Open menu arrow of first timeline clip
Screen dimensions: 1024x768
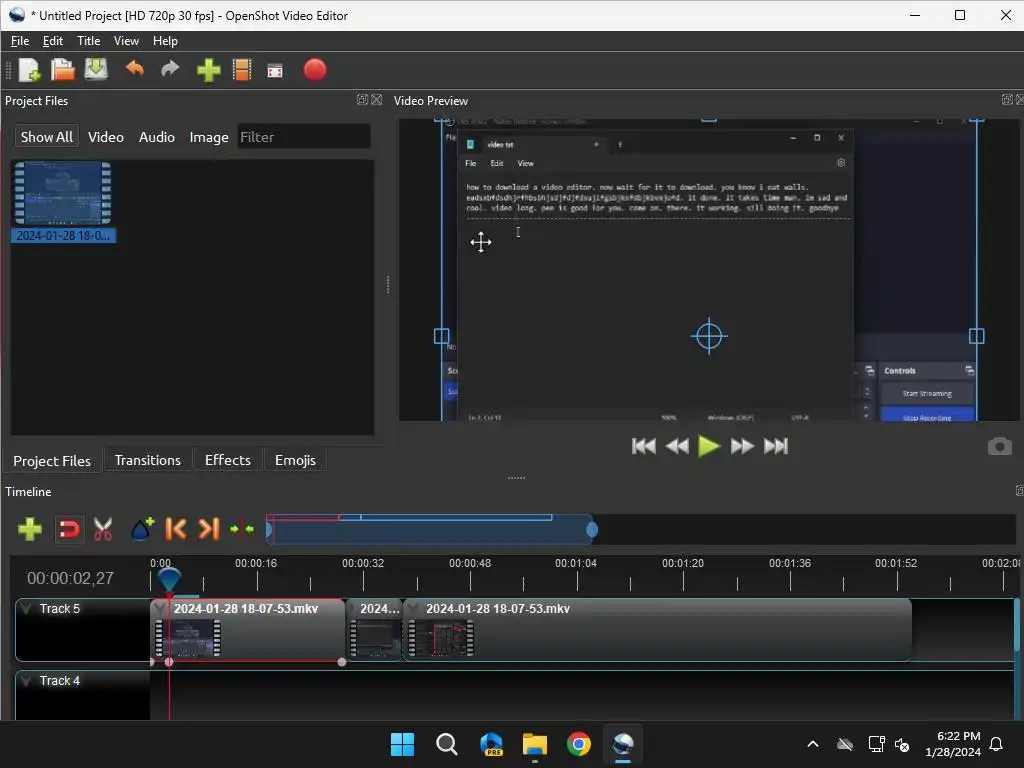click(161, 609)
